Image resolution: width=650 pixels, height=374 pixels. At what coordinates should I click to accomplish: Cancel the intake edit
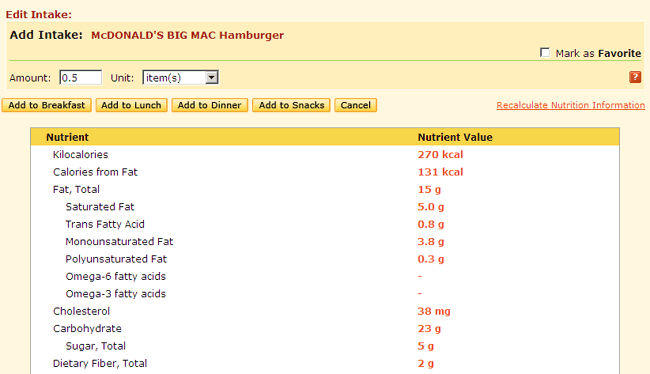tap(356, 105)
